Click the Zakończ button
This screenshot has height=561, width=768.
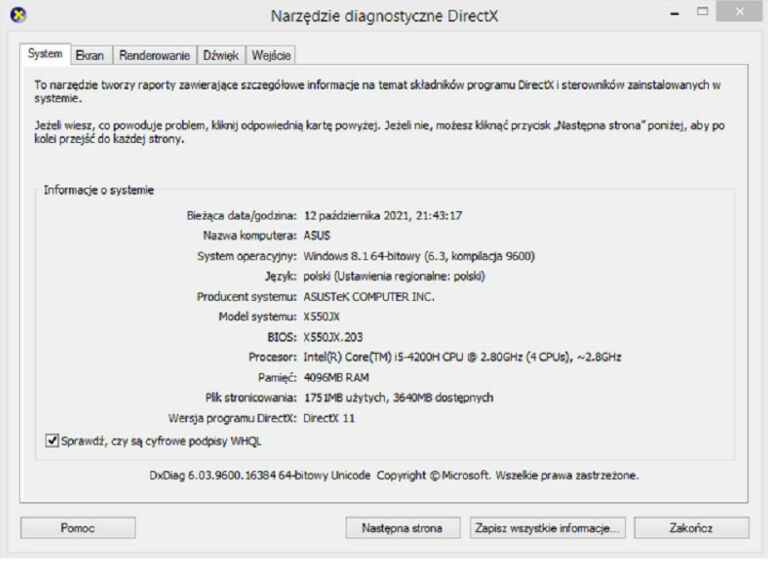[x=691, y=528]
